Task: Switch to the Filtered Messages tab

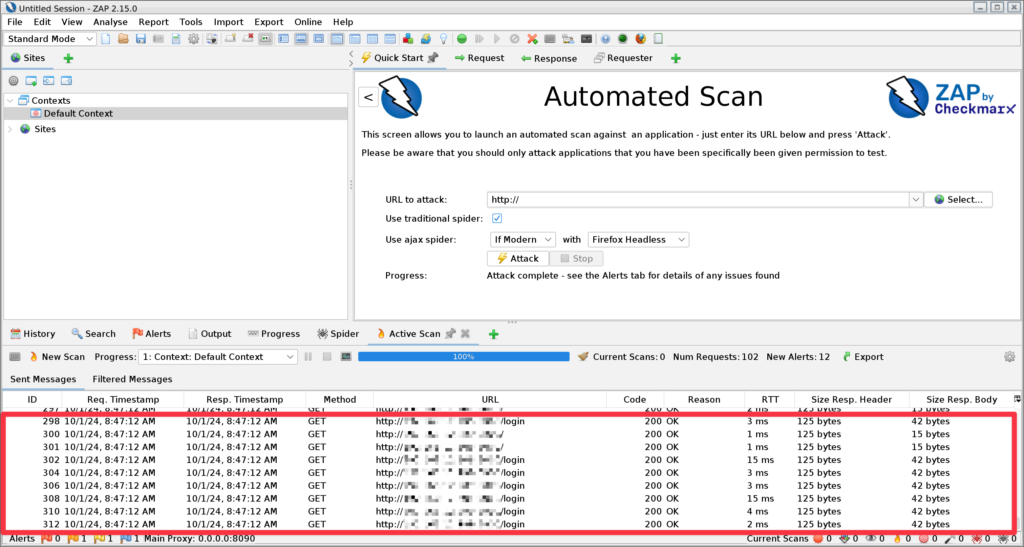Action: click(x=133, y=379)
